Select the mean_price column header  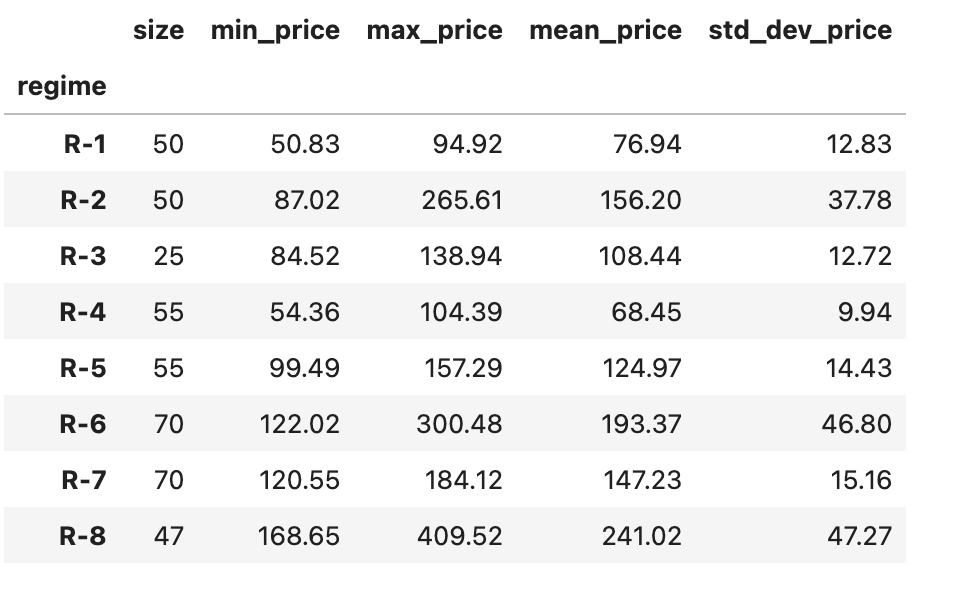click(606, 31)
